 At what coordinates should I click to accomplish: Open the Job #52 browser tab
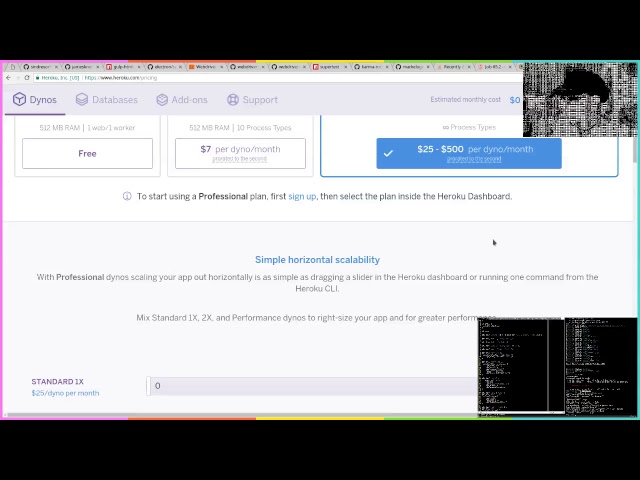click(x=492, y=67)
